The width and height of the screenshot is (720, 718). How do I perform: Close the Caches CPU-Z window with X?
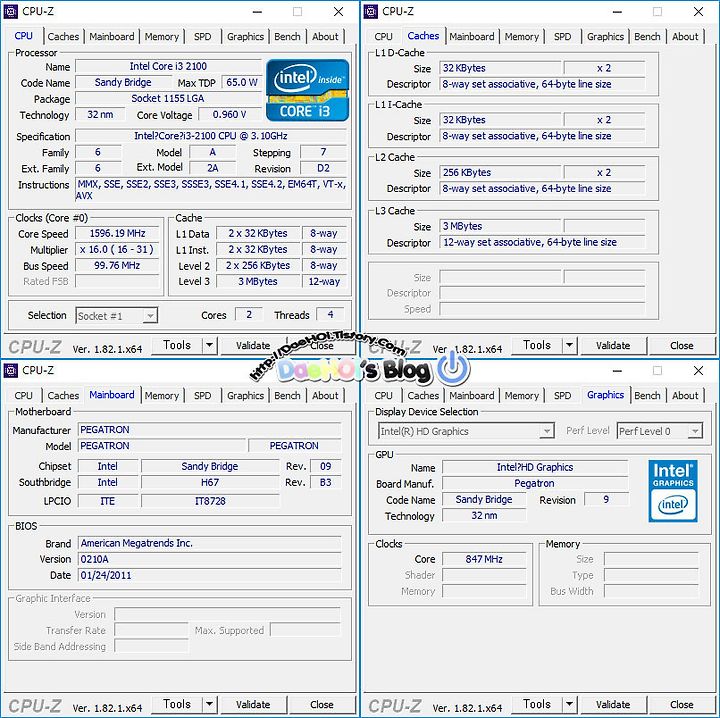[x=698, y=11]
